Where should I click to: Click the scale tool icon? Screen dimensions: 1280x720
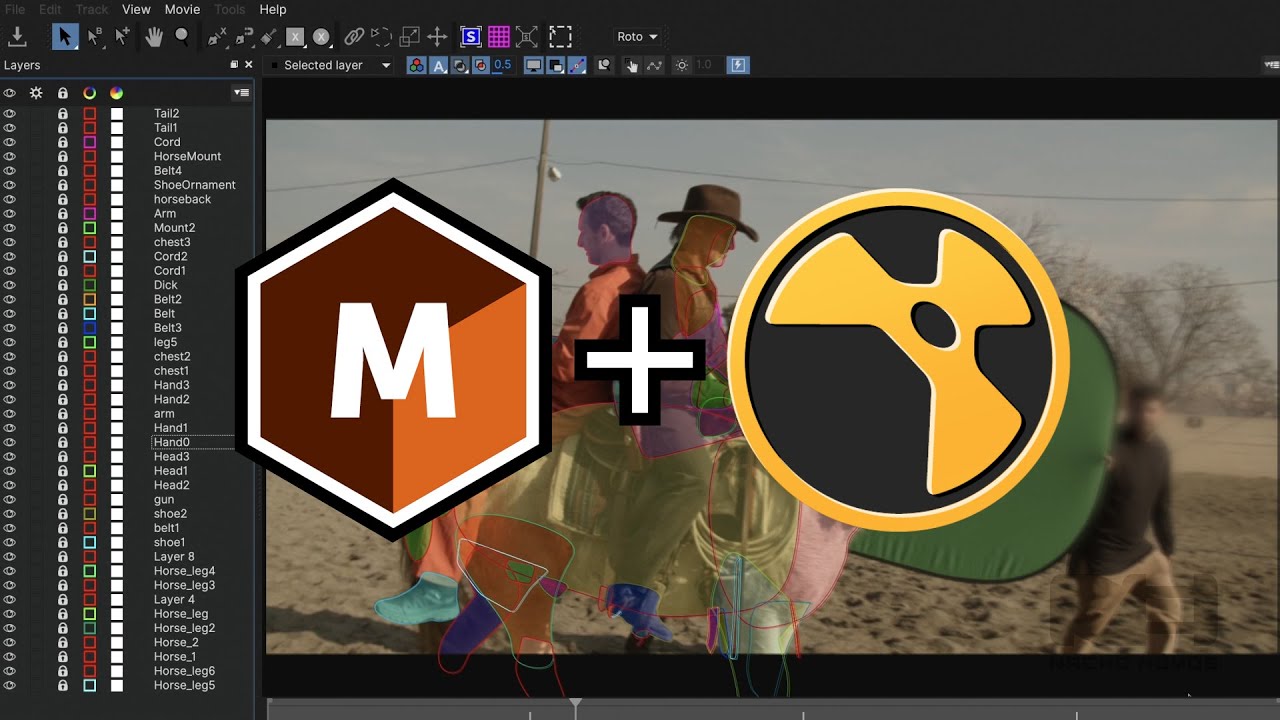coord(409,37)
